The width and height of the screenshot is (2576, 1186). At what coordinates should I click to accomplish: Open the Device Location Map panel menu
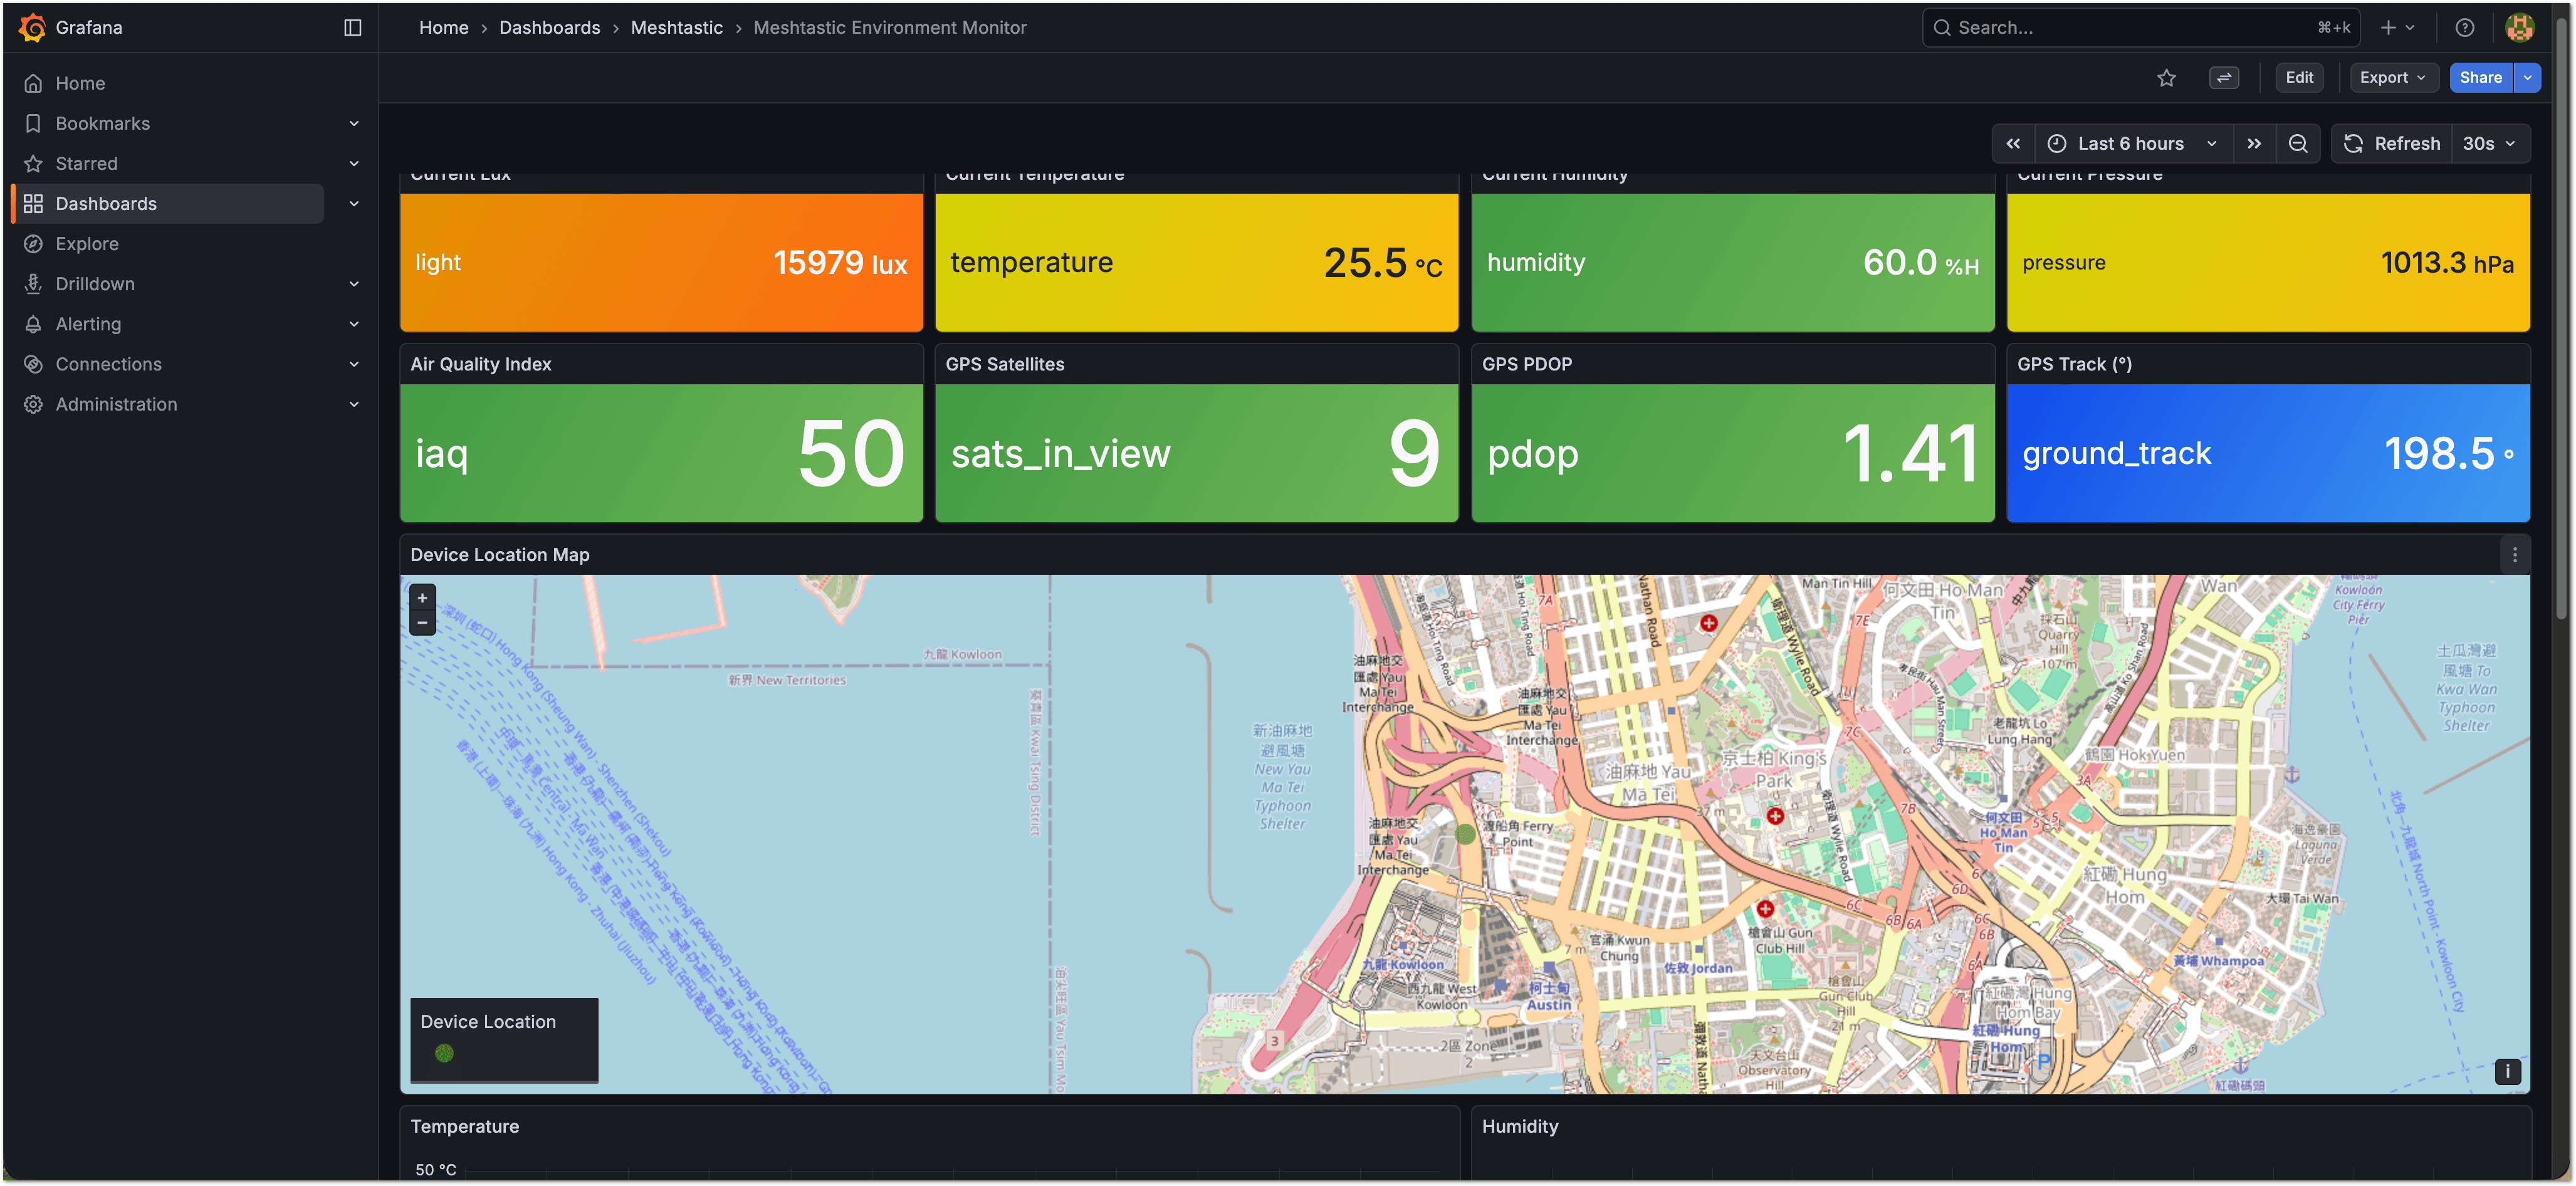pyautogui.click(x=2515, y=554)
